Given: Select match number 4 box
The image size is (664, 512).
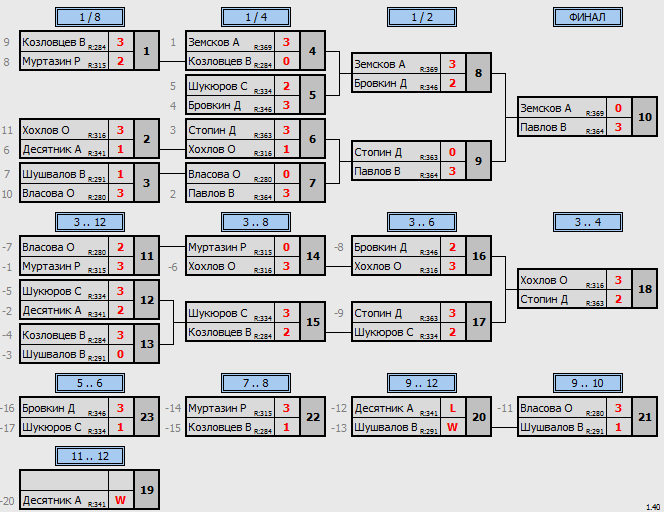Looking at the screenshot, I should pyautogui.click(x=313, y=51).
